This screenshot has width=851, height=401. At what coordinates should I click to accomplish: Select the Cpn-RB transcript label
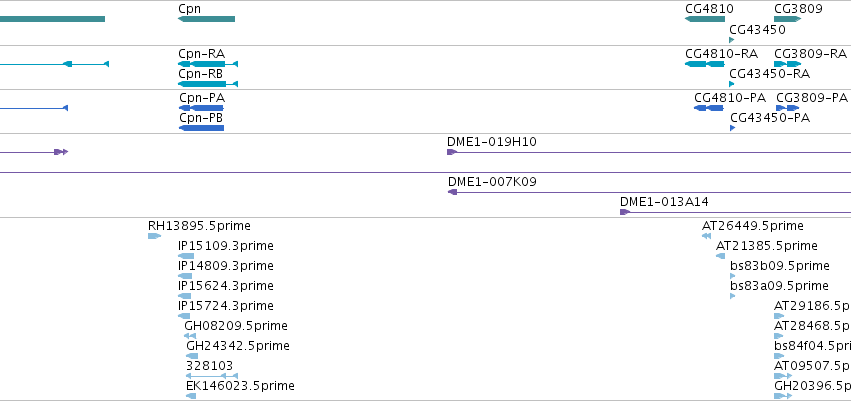200,73
